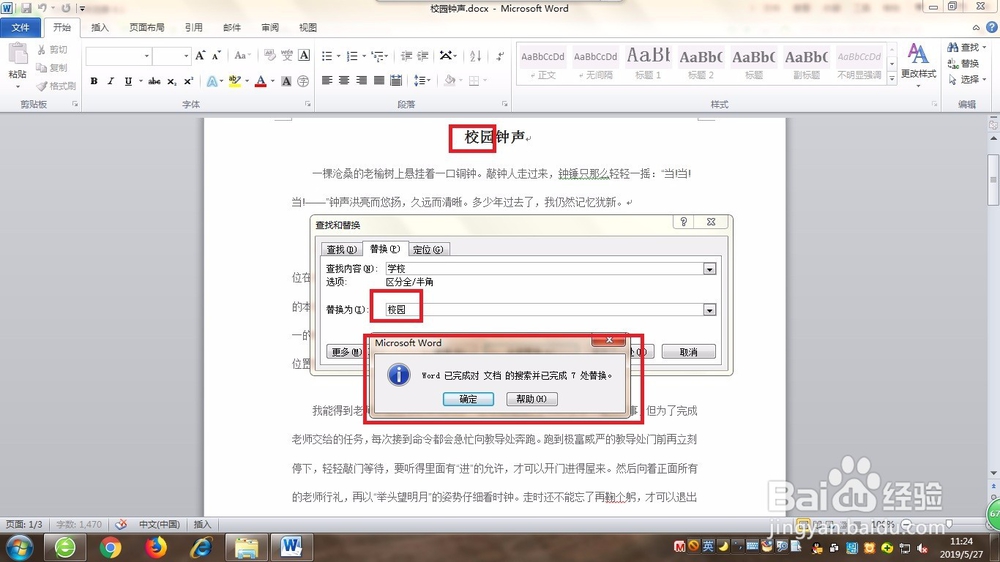
Task: Open line spacing options
Action: [x=422, y=80]
